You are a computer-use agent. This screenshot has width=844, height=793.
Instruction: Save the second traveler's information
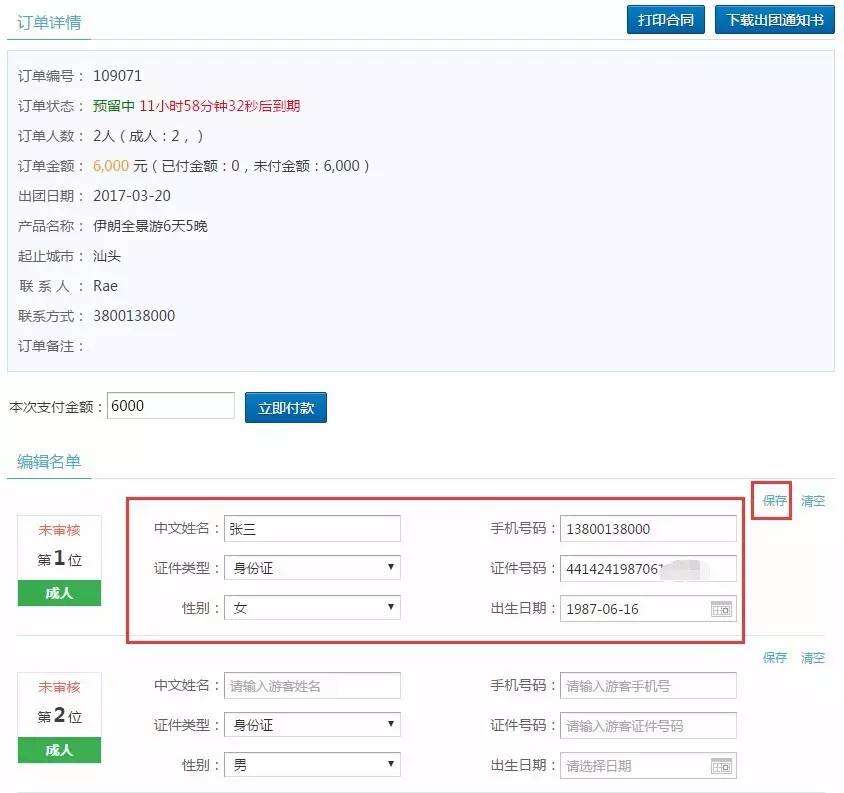point(774,658)
